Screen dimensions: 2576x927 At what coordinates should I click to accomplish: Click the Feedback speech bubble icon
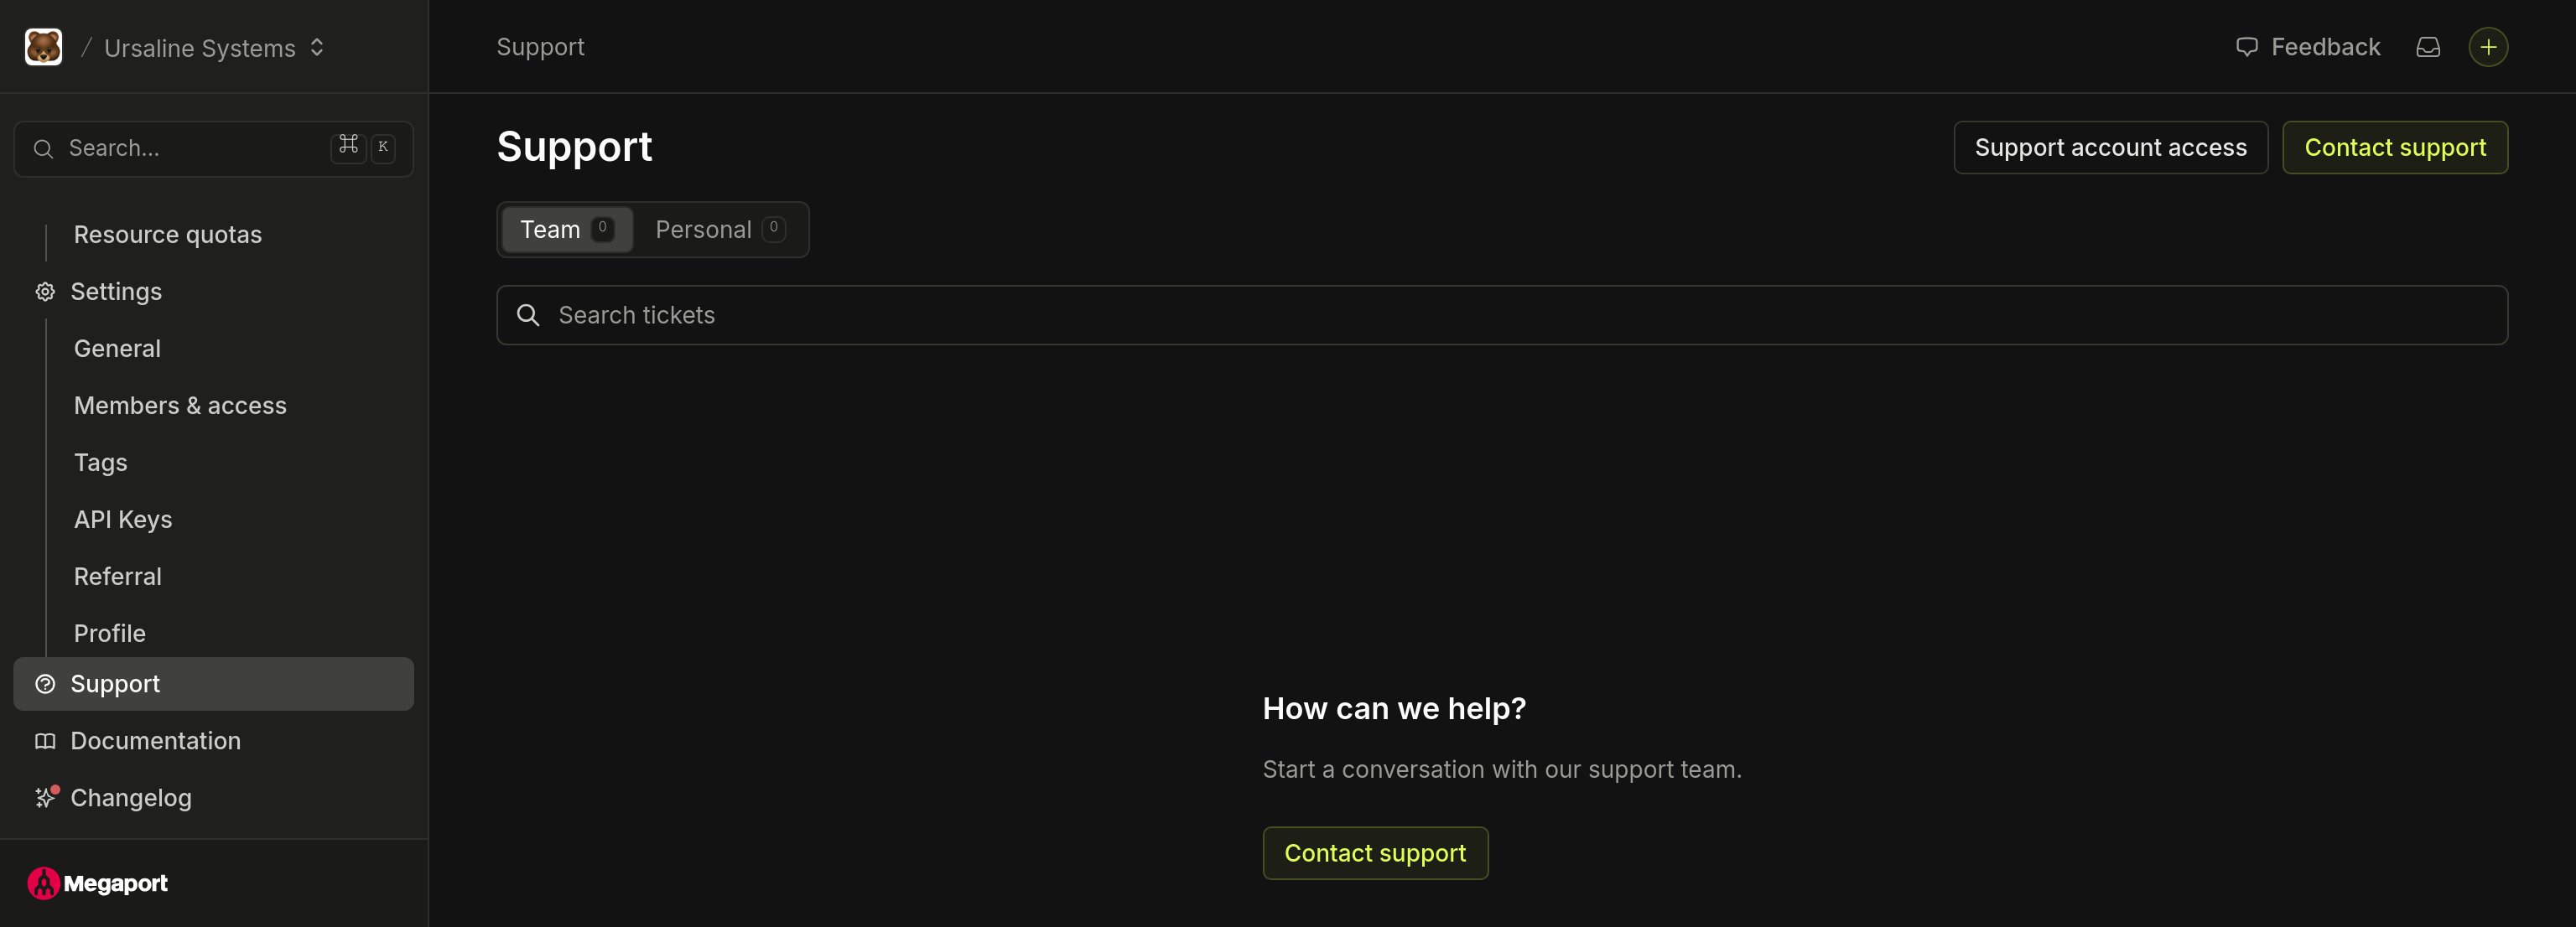(2246, 47)
